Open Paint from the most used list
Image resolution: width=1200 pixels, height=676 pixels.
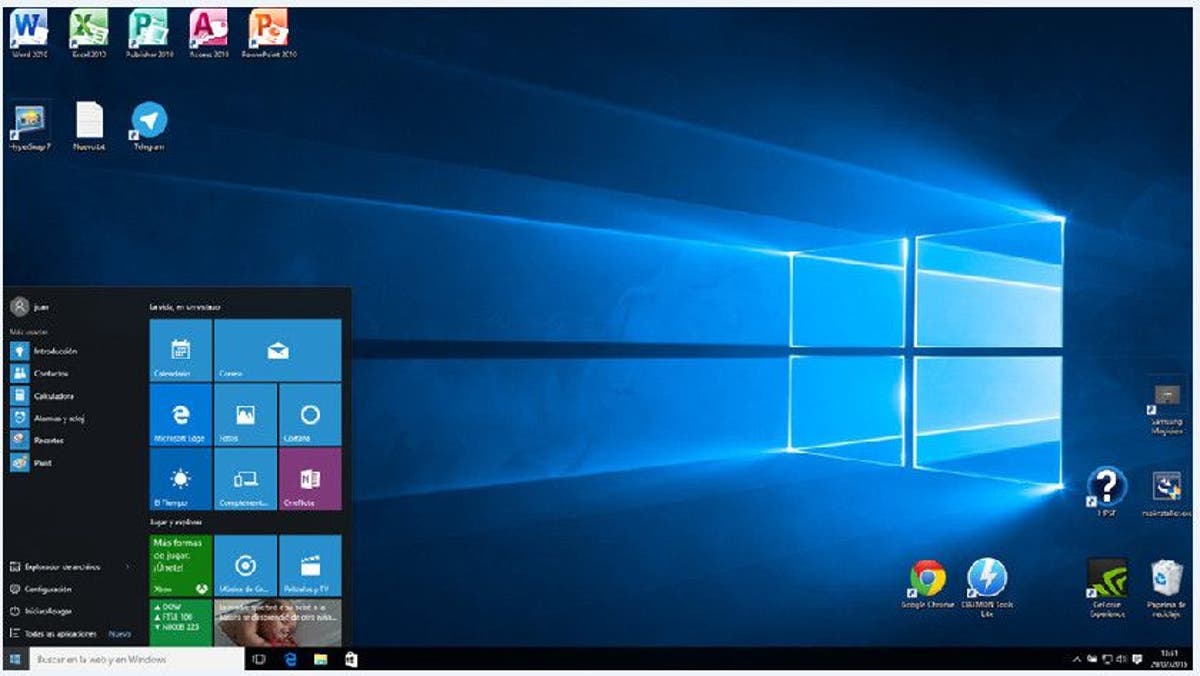(43, 463)
